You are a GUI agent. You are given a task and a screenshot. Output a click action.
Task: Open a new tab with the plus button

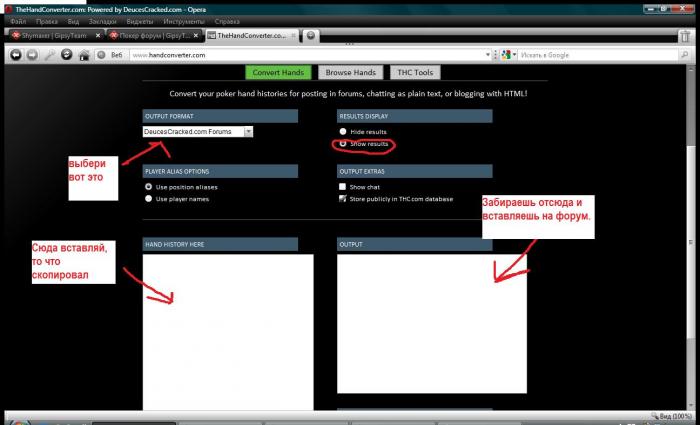(x=311, y=36)
